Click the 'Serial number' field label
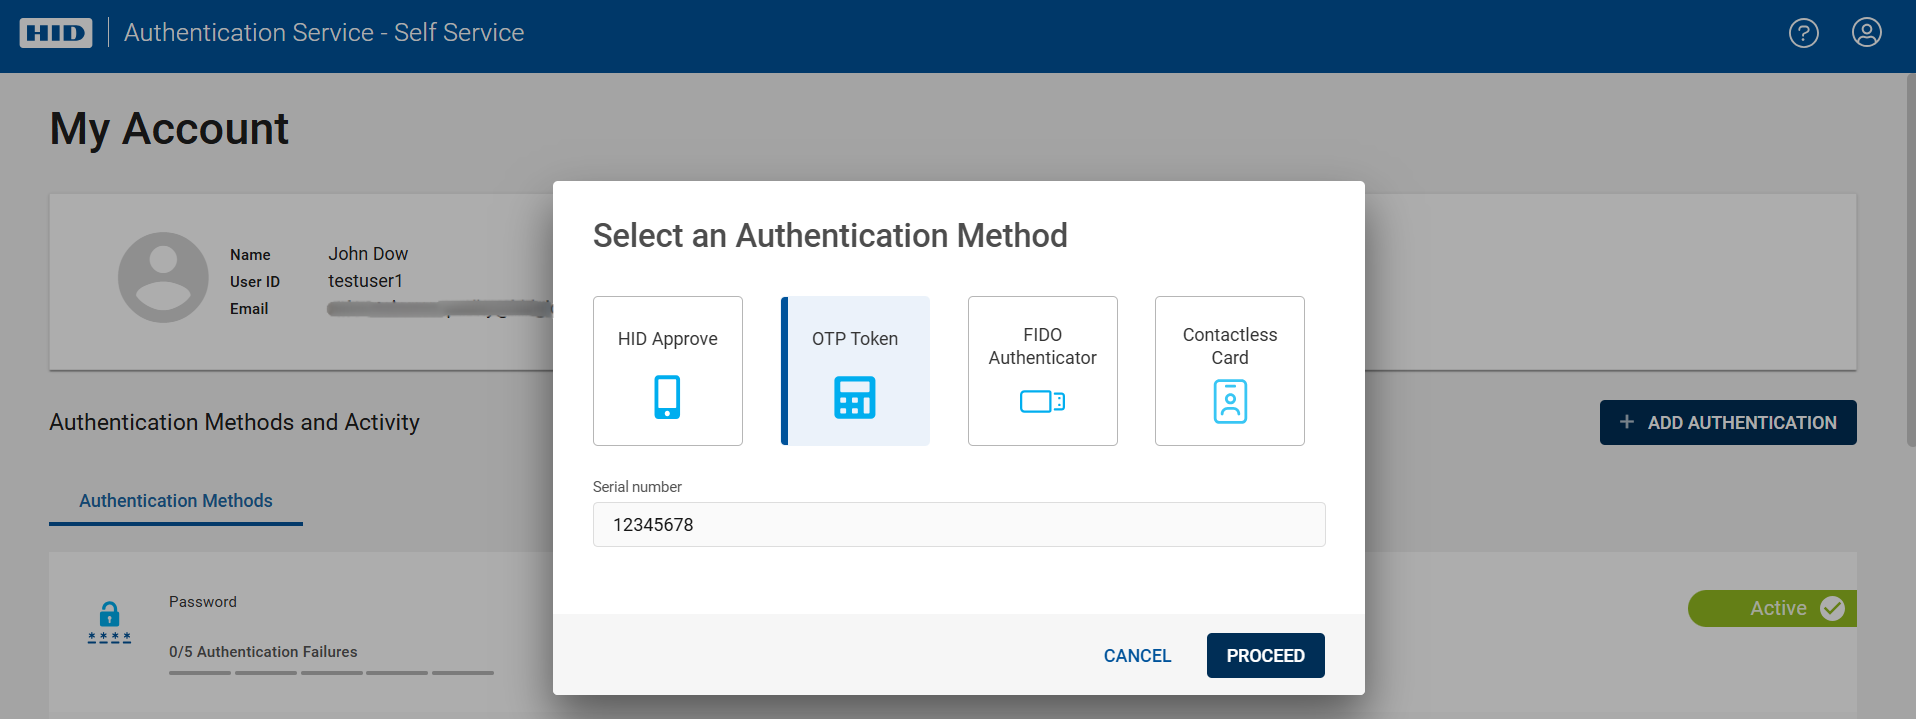Screen dimensions: 1916x719 pyautogui.click(x=637, y=487)
